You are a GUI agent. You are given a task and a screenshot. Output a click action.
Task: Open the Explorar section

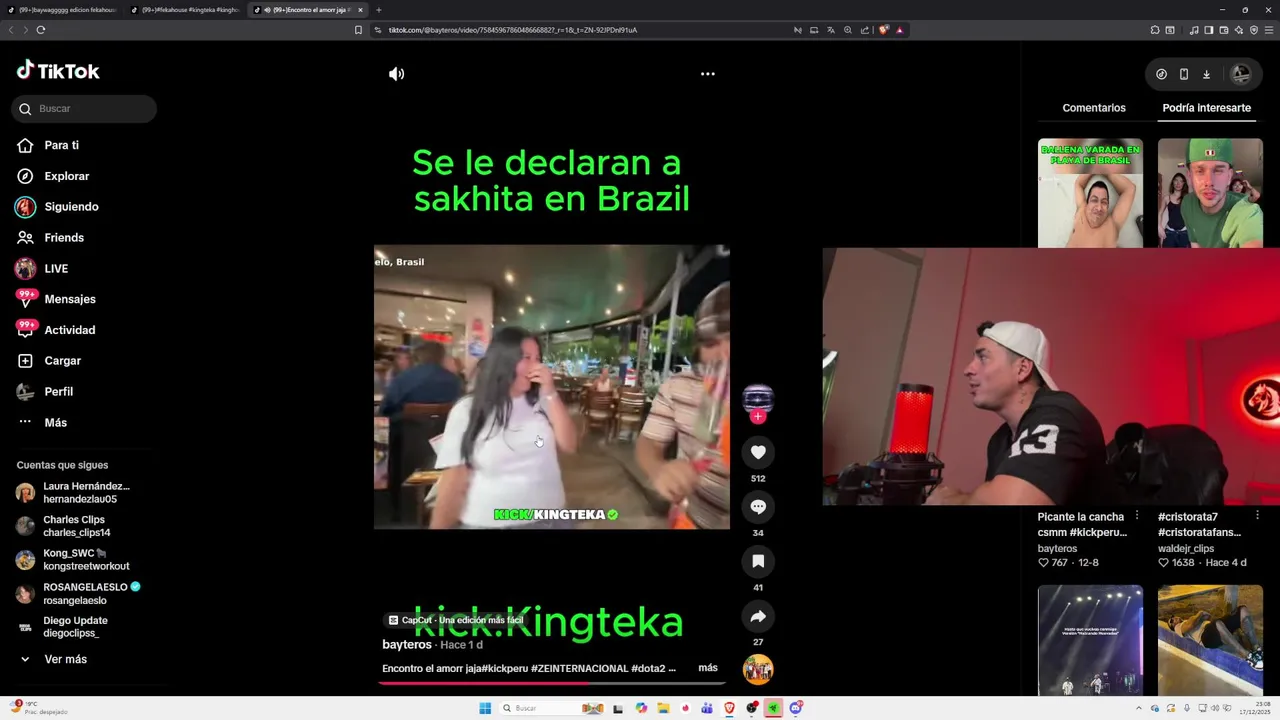tap(66, 176)
